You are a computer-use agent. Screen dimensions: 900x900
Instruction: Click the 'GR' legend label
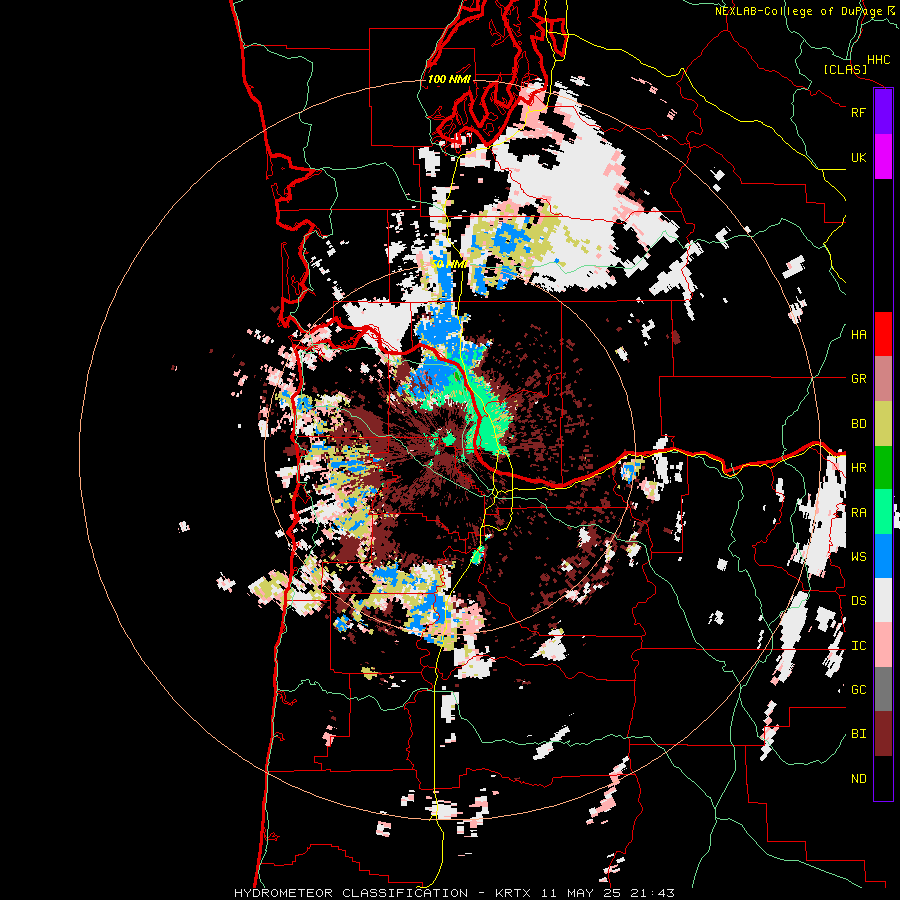[858, 379]
